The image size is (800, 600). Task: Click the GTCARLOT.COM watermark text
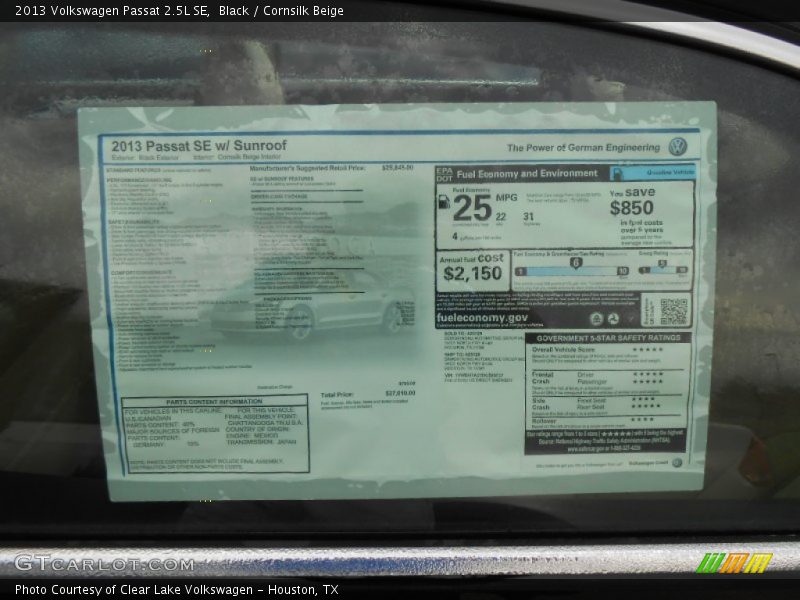104,563
